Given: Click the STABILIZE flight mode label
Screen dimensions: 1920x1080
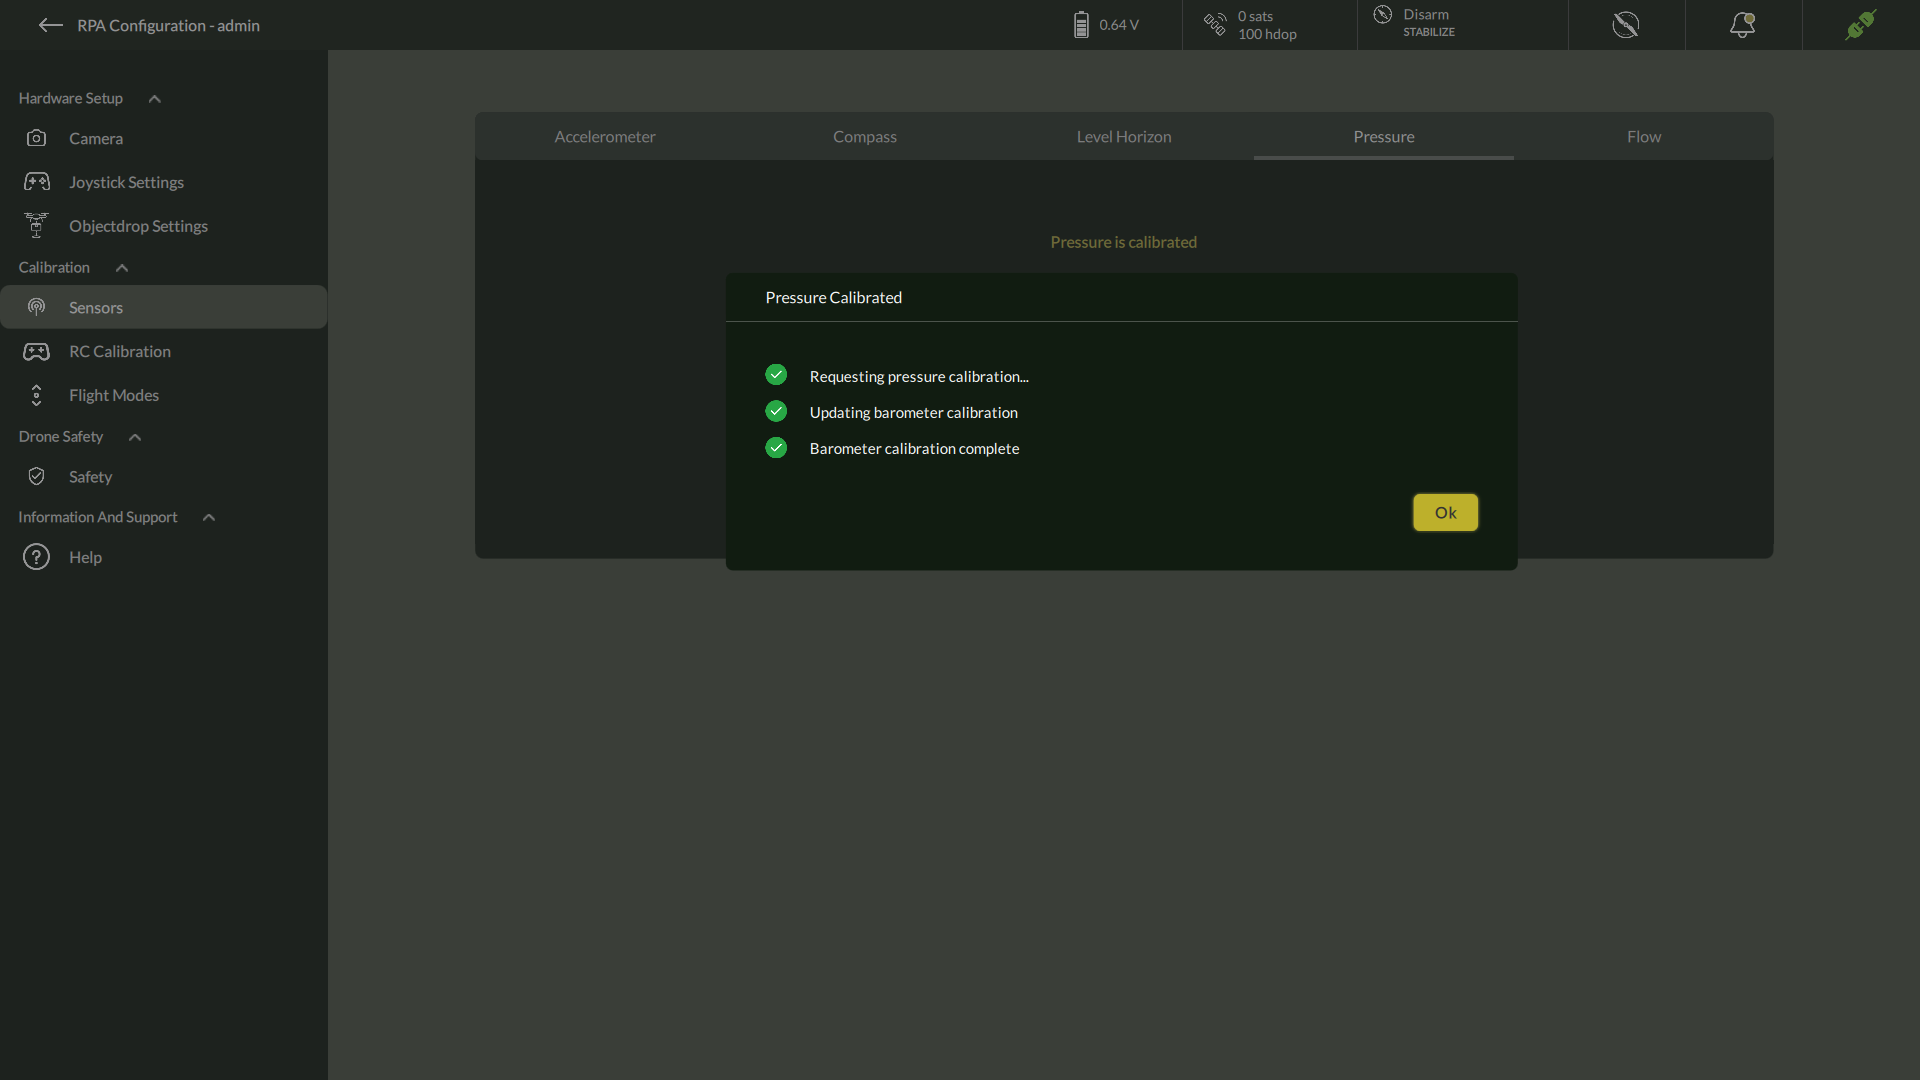Looking at the screenshot, I should [x=1429, y=32].
